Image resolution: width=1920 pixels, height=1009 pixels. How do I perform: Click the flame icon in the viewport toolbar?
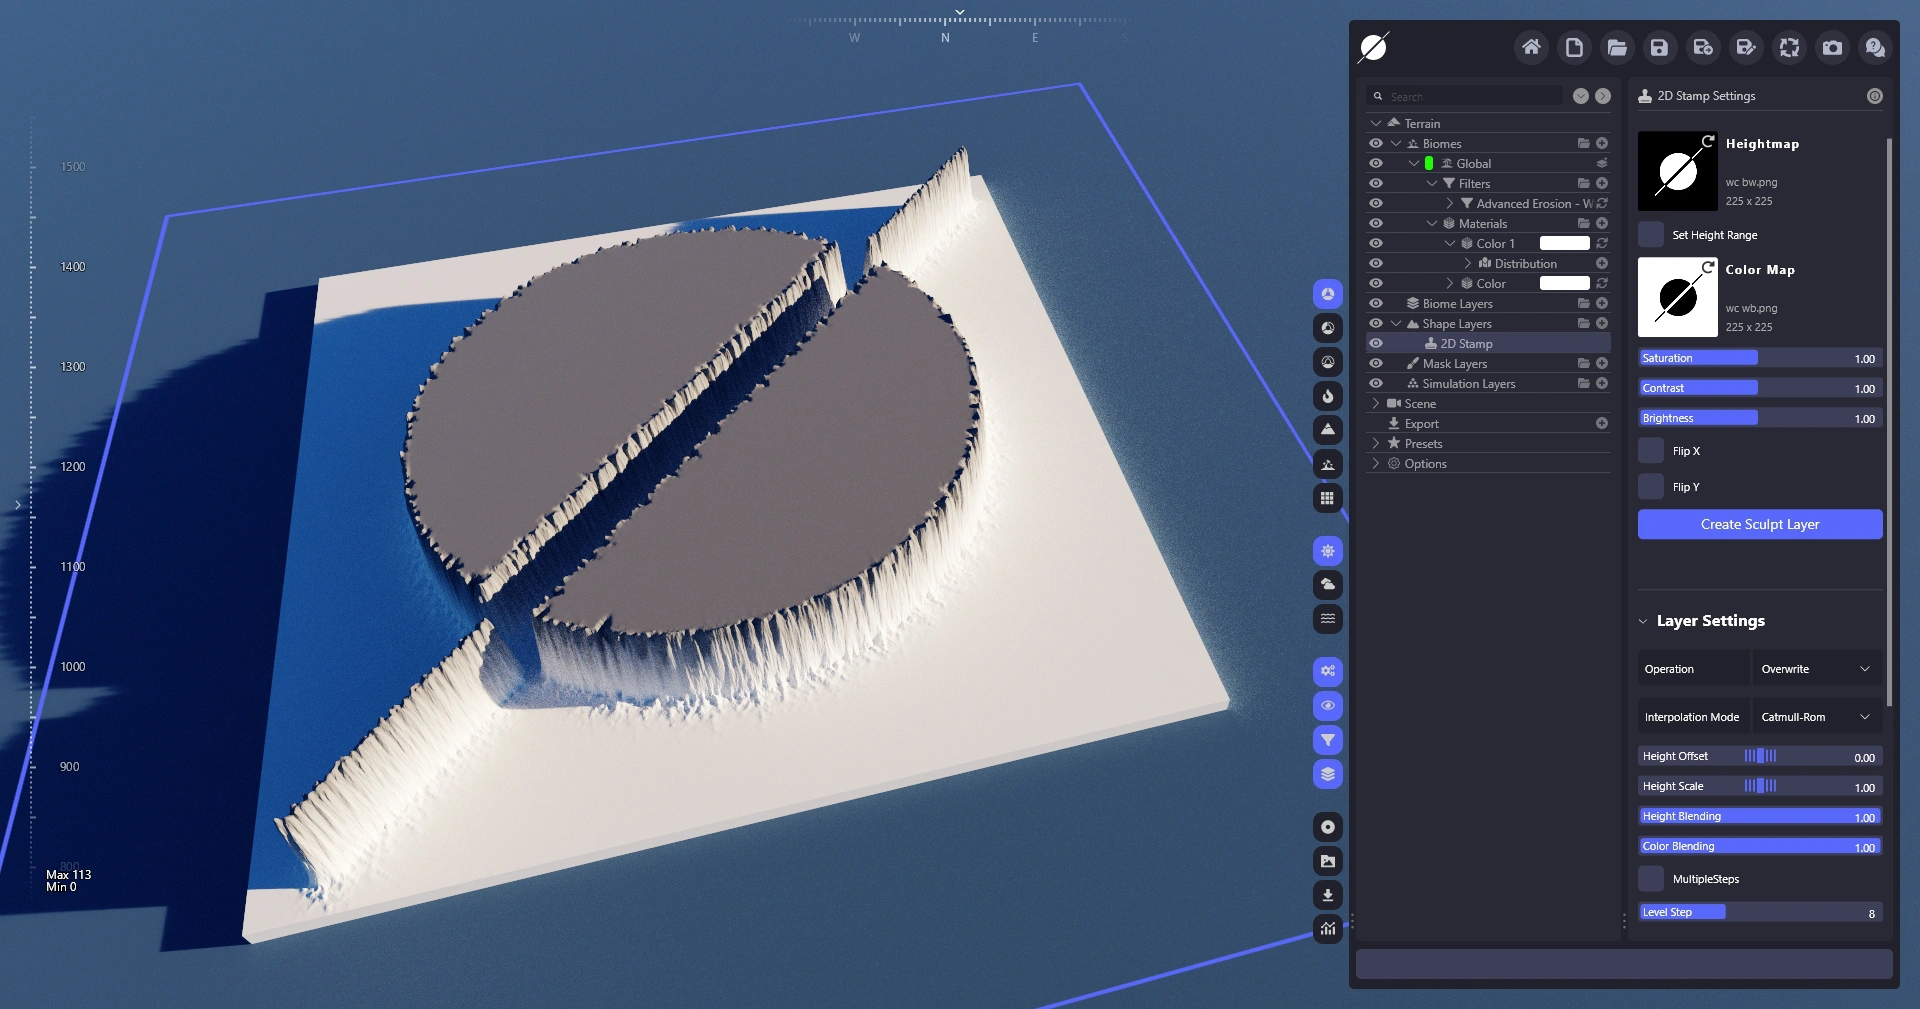point(1328,396)
